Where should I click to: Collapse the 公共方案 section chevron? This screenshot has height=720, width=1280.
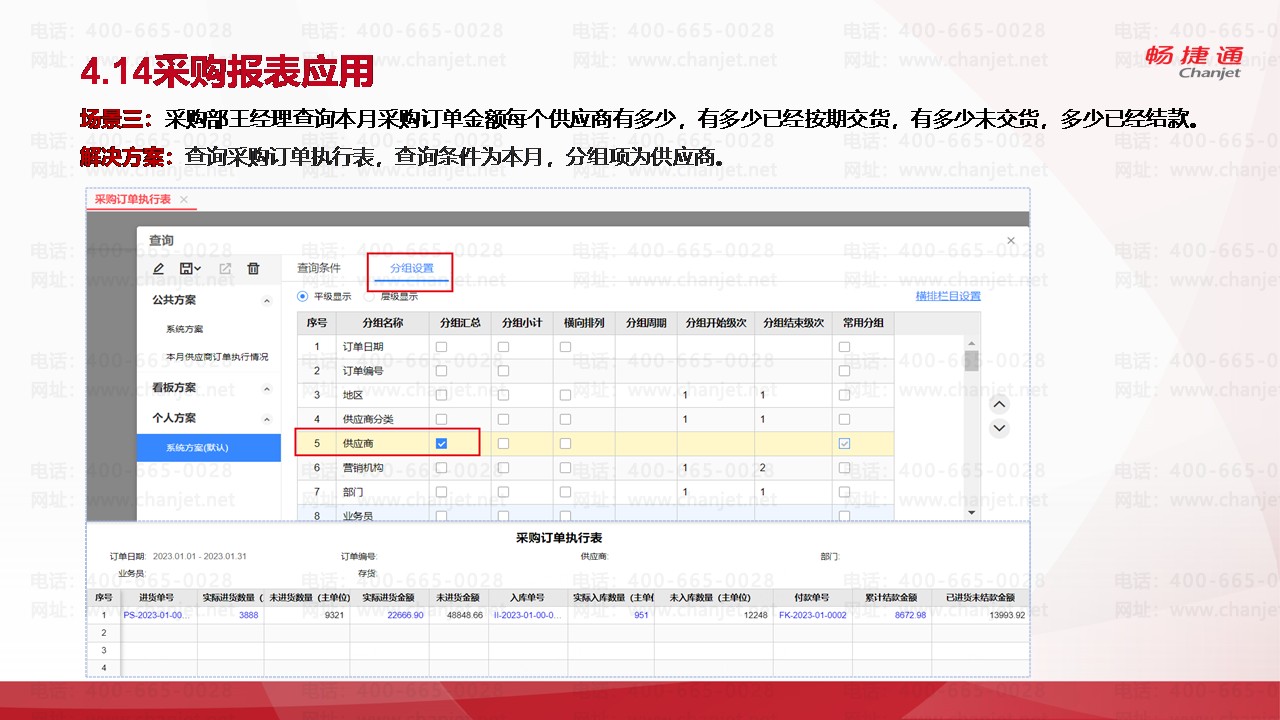(x=267, y=300)
